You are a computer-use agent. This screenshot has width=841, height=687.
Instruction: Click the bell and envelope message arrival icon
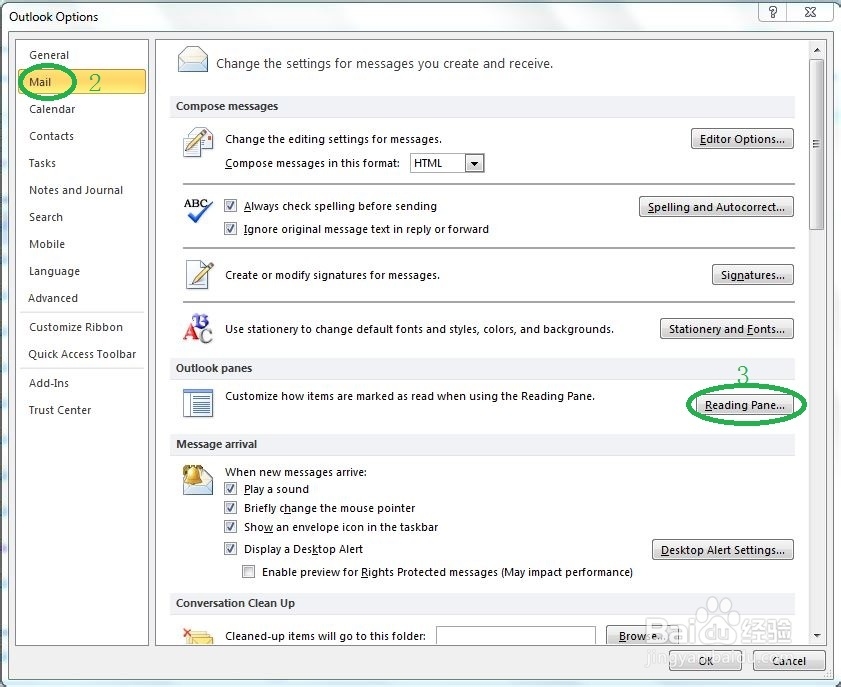[x=197, y=479]
